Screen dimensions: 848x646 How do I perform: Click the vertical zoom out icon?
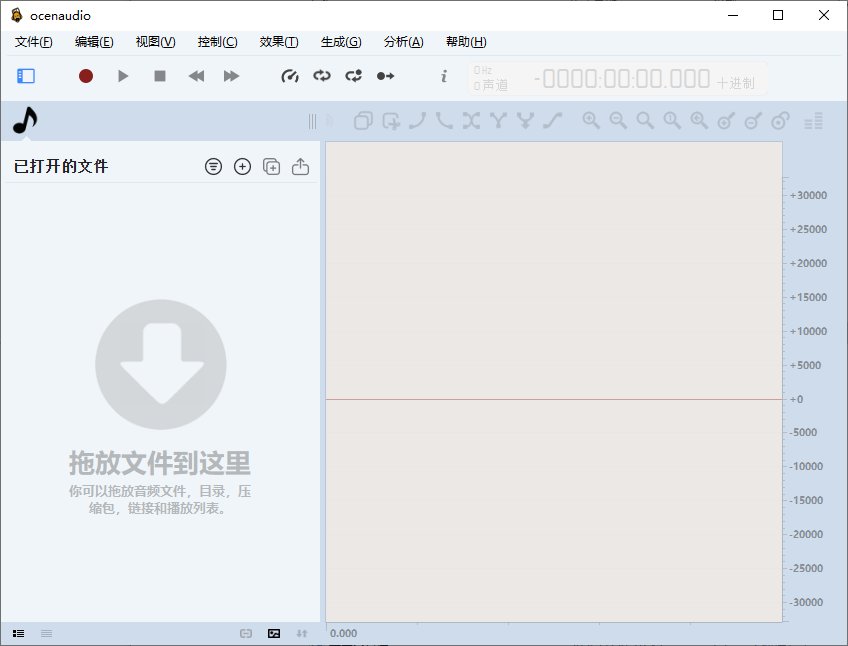[753, 121]
